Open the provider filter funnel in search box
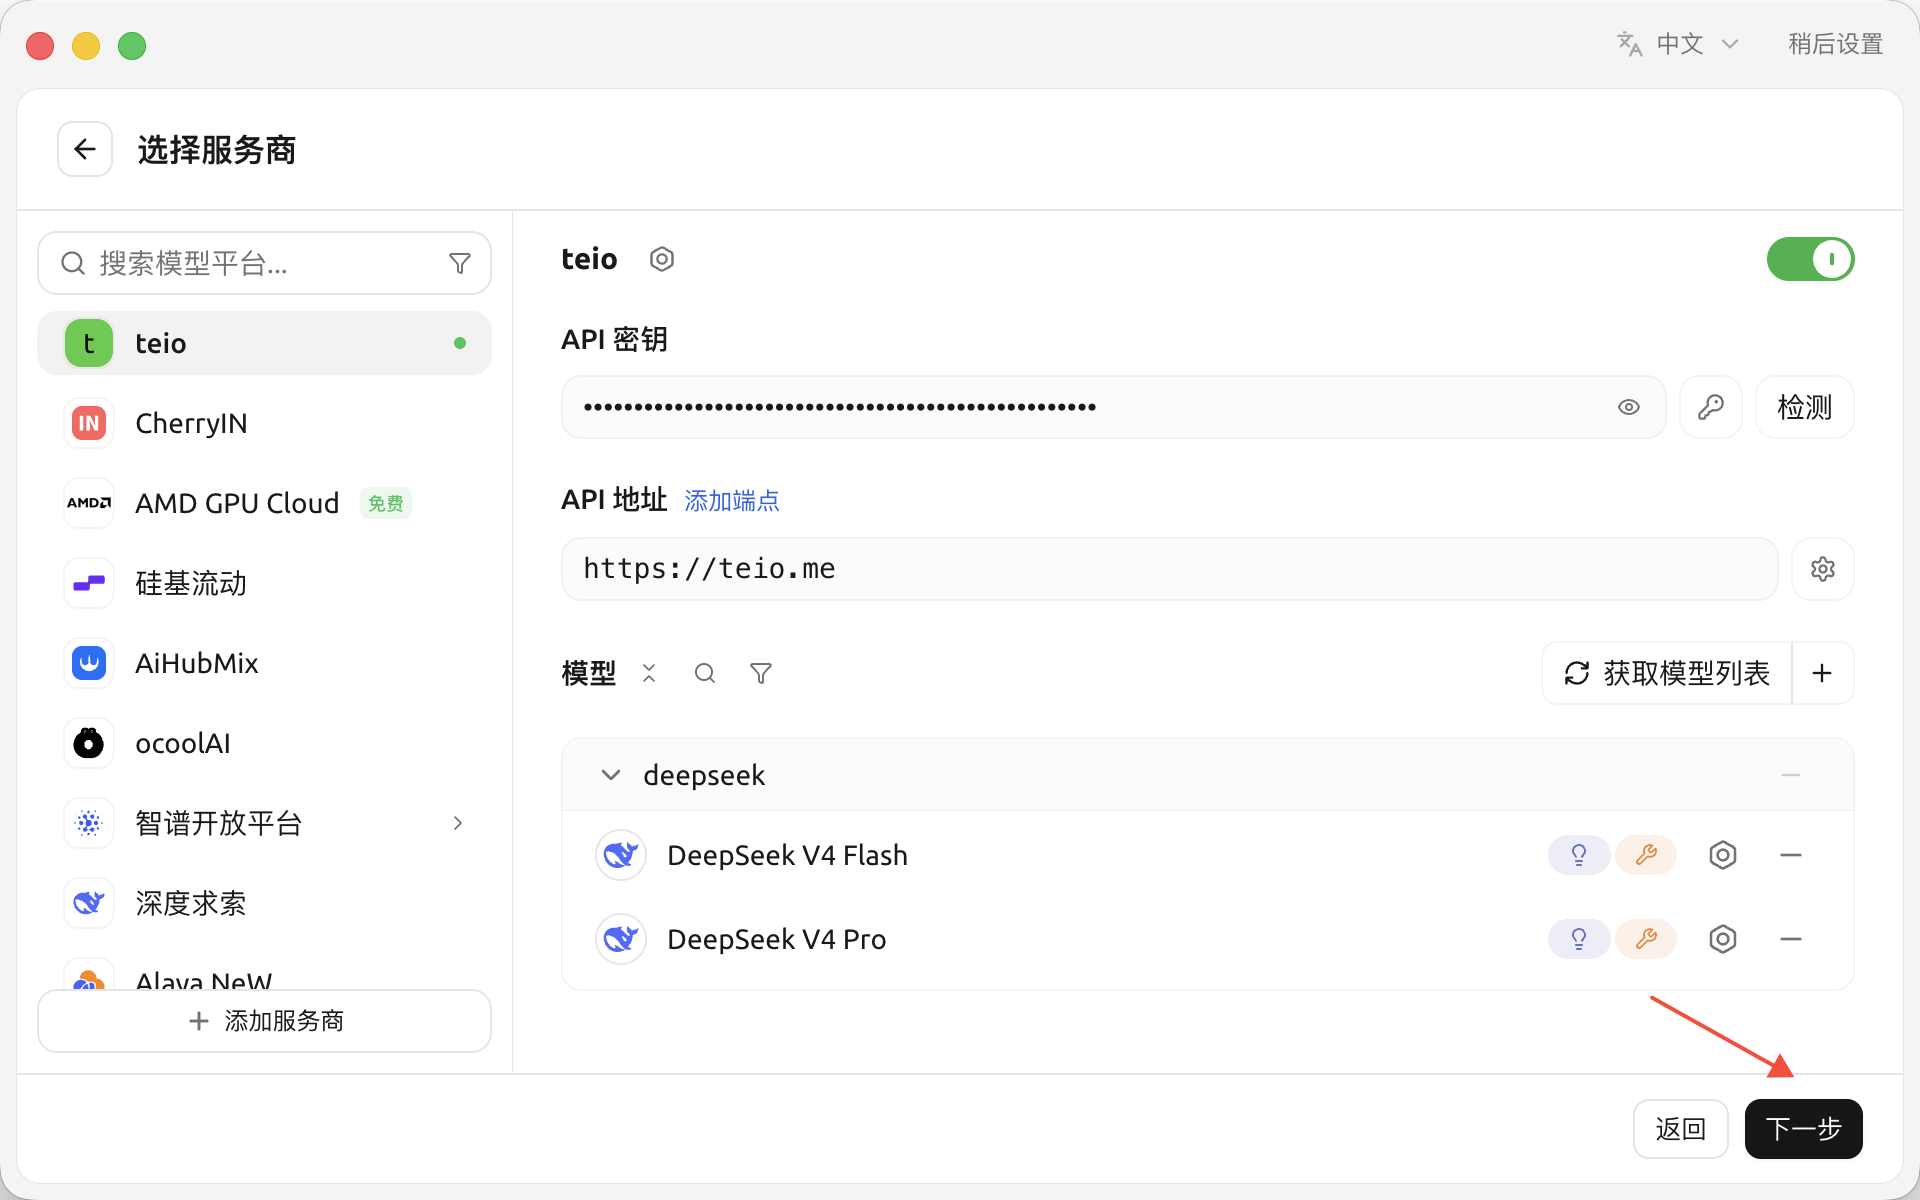 [x=459, y=263]
